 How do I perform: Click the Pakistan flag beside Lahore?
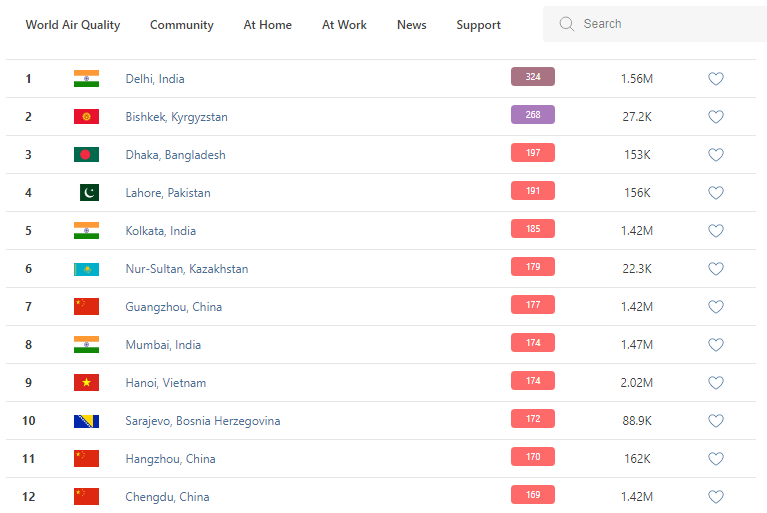pyautogui.click(x=89, y=193)
